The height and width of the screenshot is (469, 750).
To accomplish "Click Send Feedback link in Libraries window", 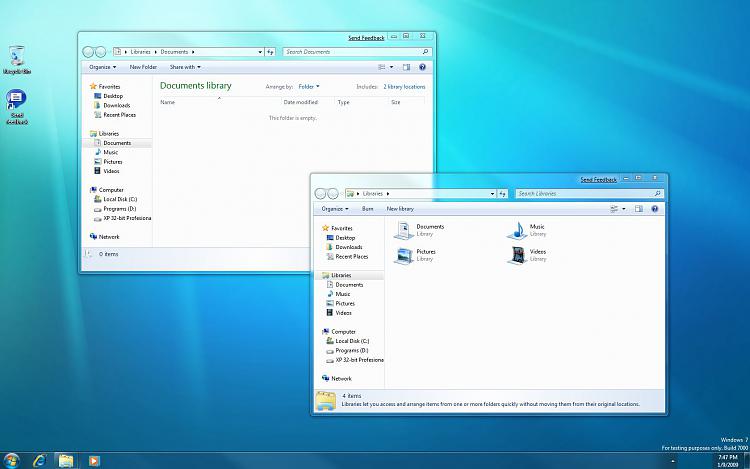I will pyautogui.click(x=598, y=180).
